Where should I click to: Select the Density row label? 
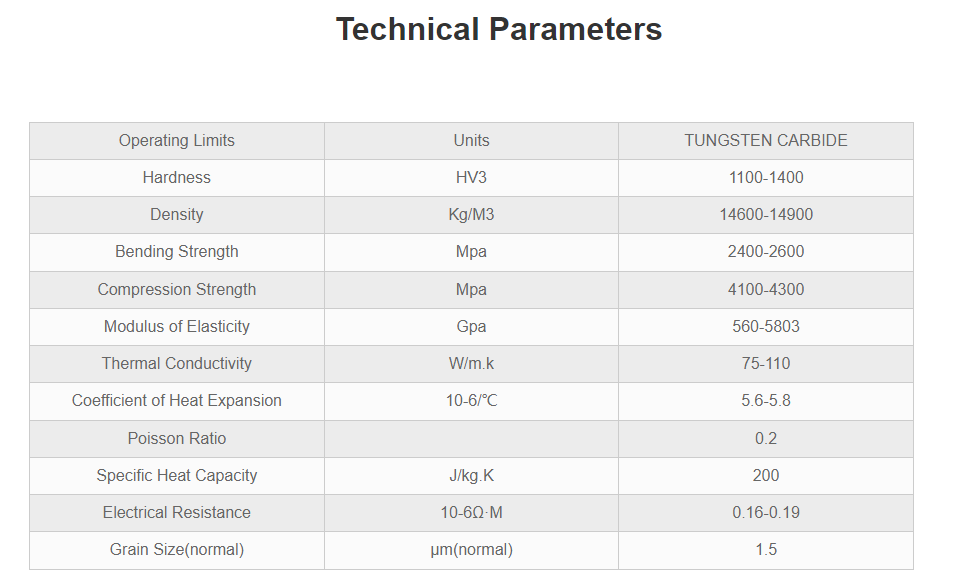click(x=177, y=215)
